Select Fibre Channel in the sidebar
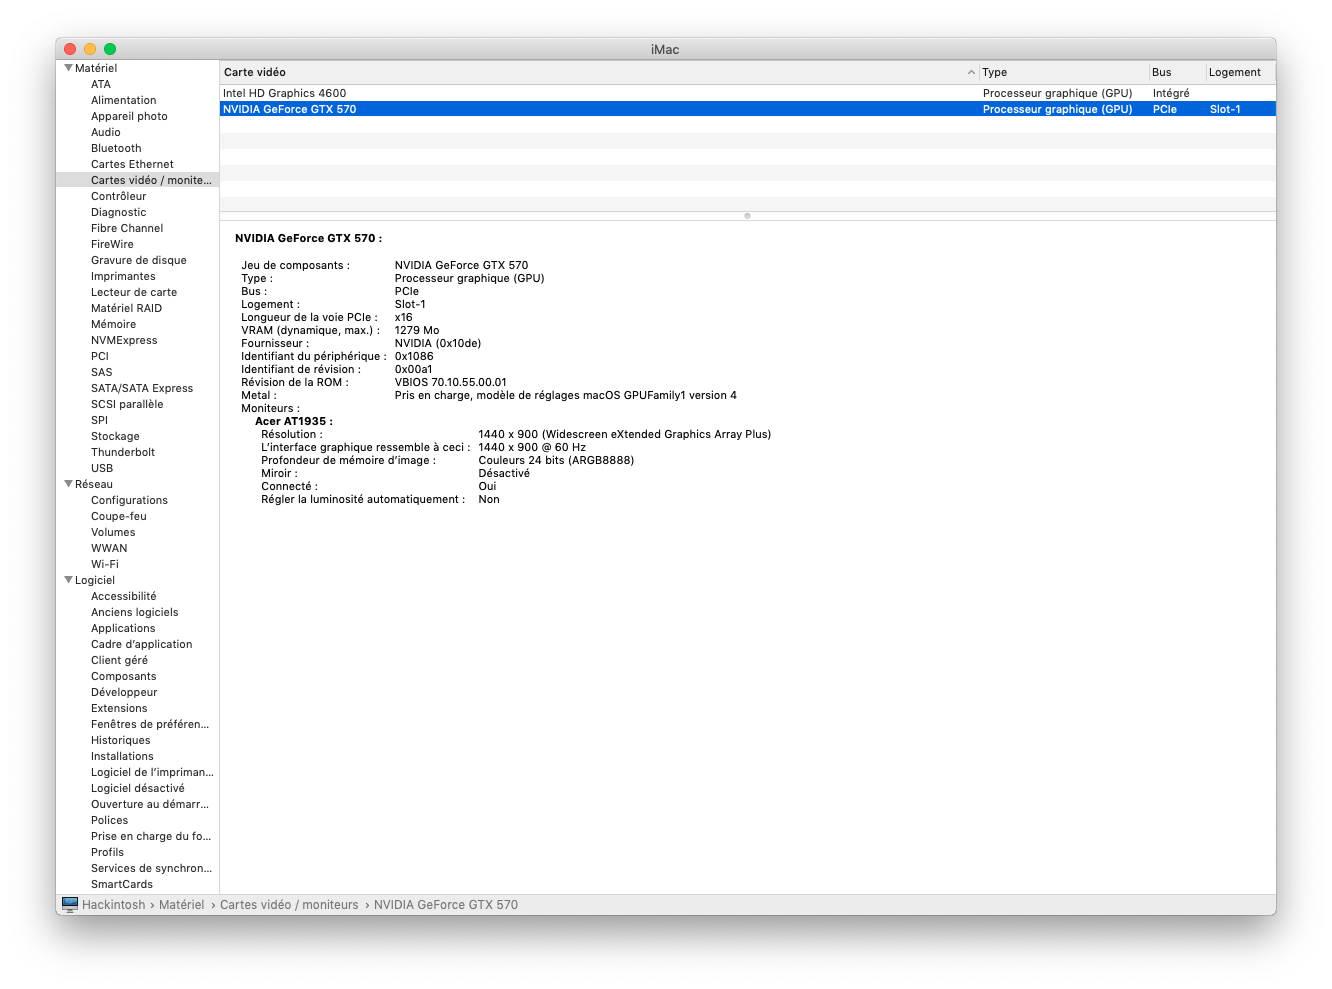Viewport: 1332px width, 989px height. click(127, 228)
